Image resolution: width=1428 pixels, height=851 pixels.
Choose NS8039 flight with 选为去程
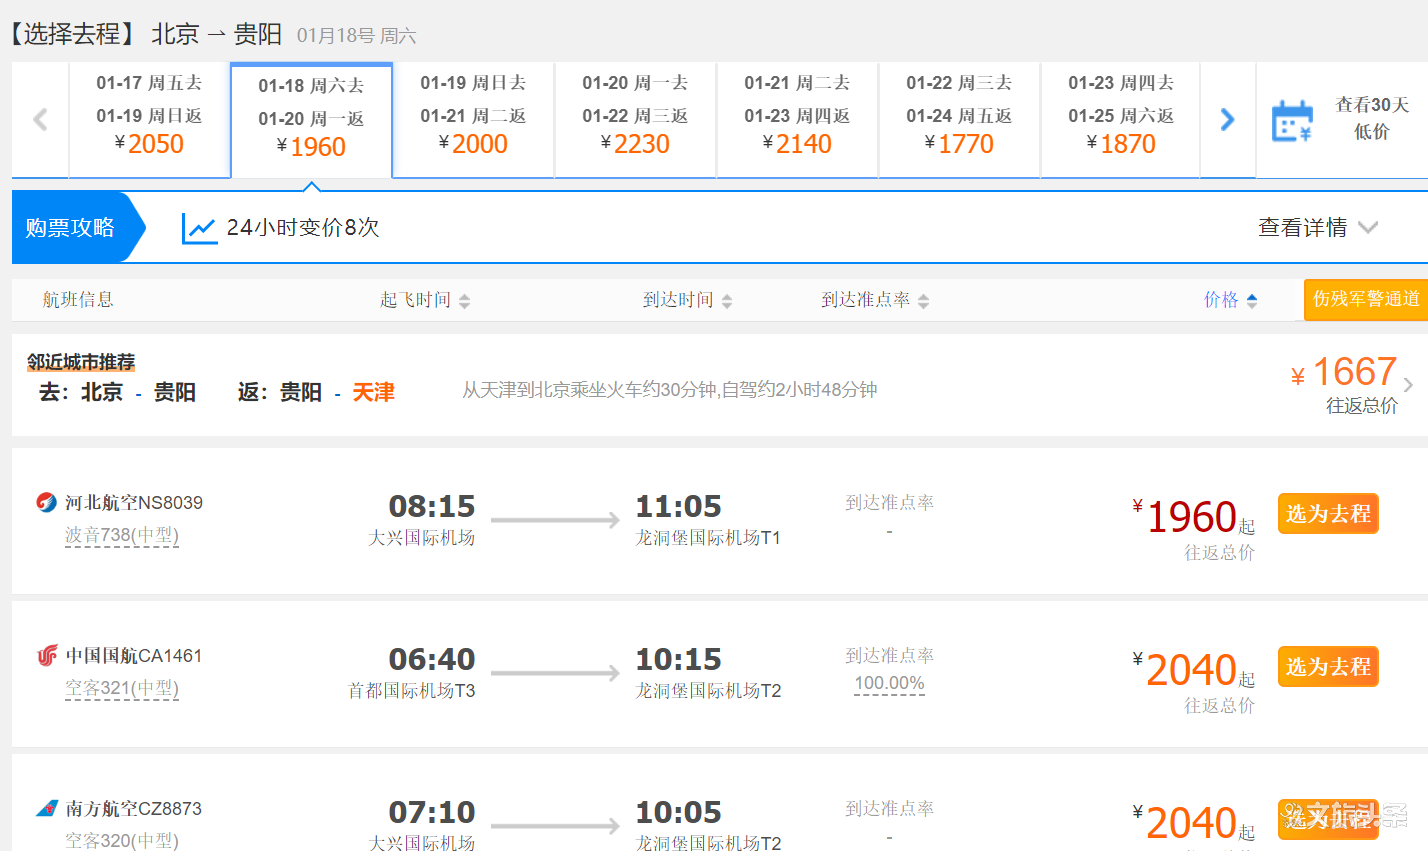[x=1328, y=514]
